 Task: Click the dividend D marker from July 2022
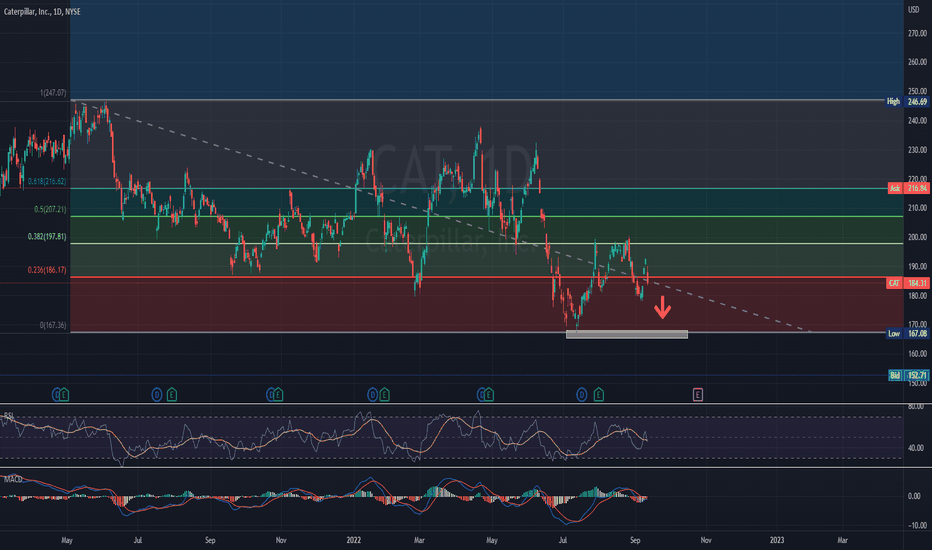pyautogui.click(x=582, y=394)
